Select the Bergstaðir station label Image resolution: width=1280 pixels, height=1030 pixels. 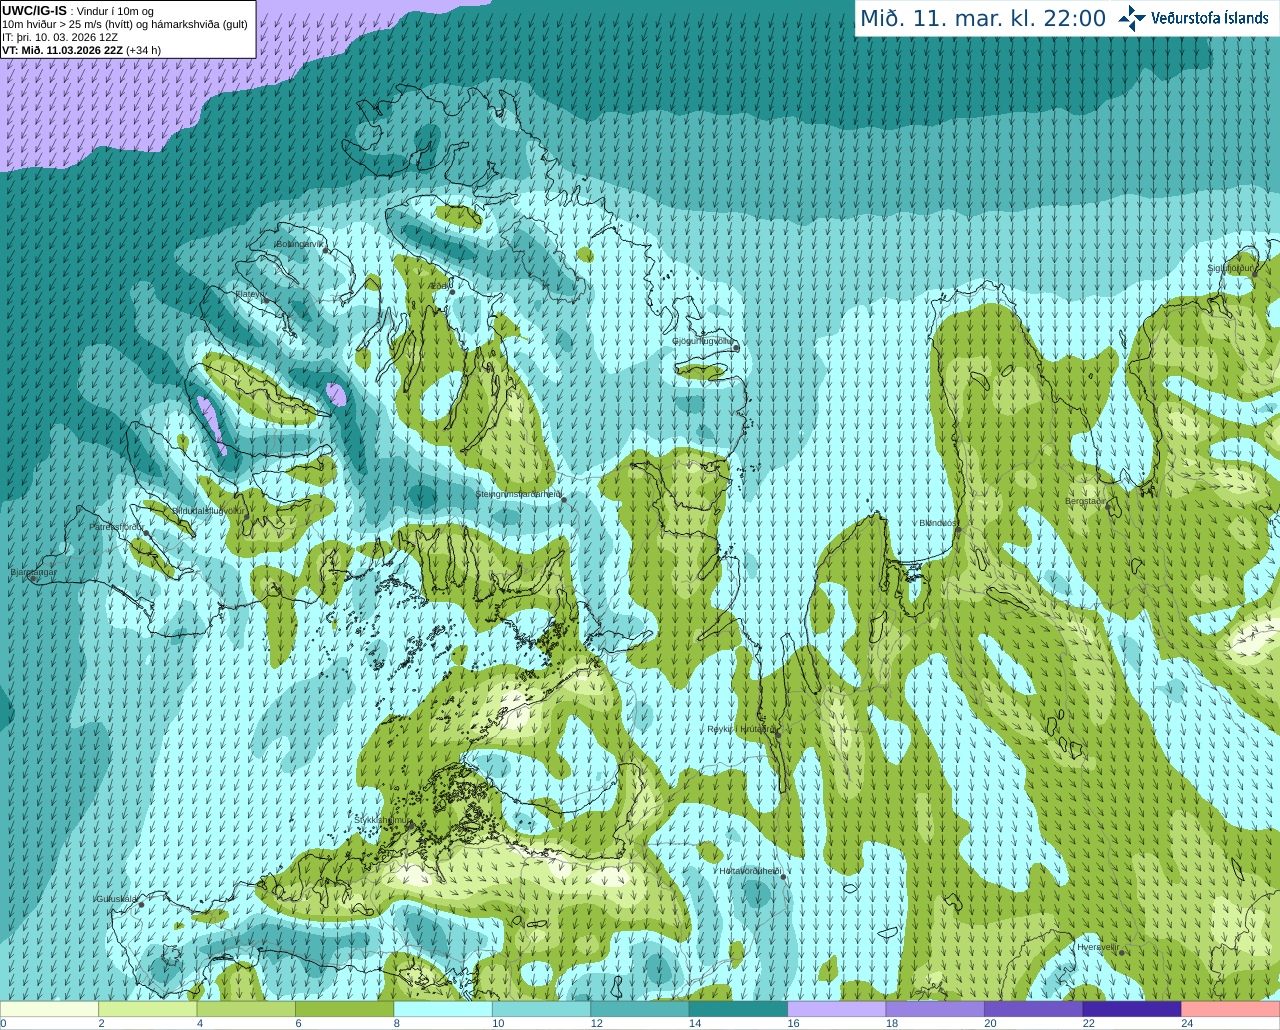pos(1086,501)
